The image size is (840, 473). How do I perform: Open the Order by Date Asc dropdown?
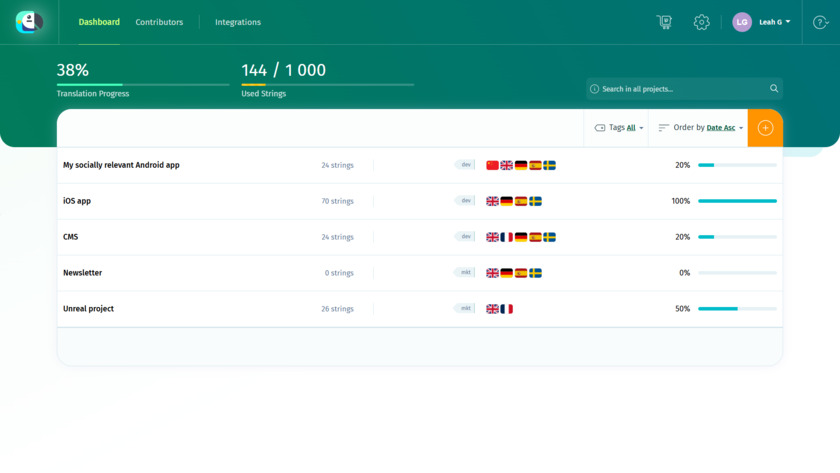tap(701, 127)
